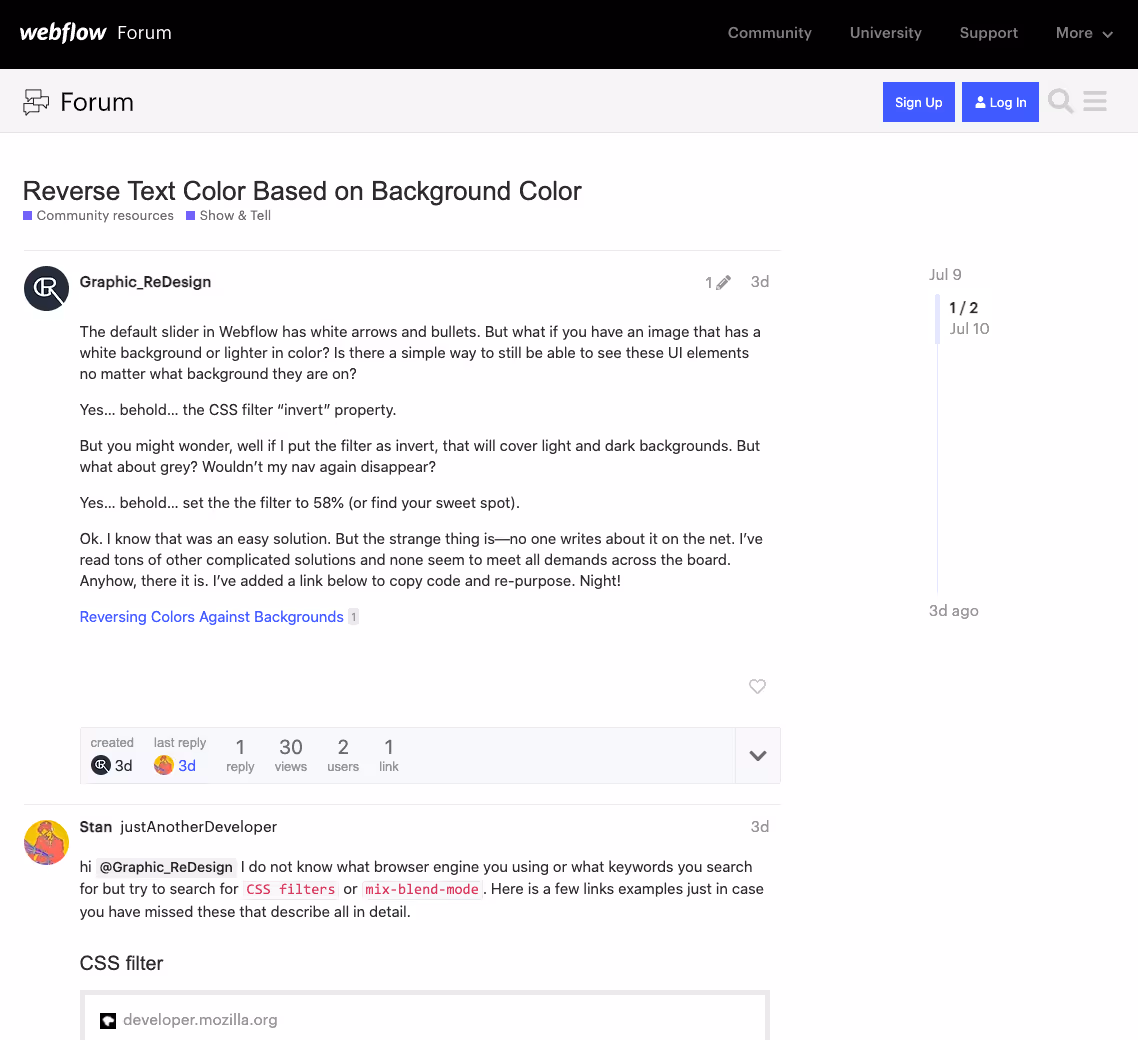Open the developer.mozilla.org link
The image size is (1138, 1040).
[x=200, y=1020]
